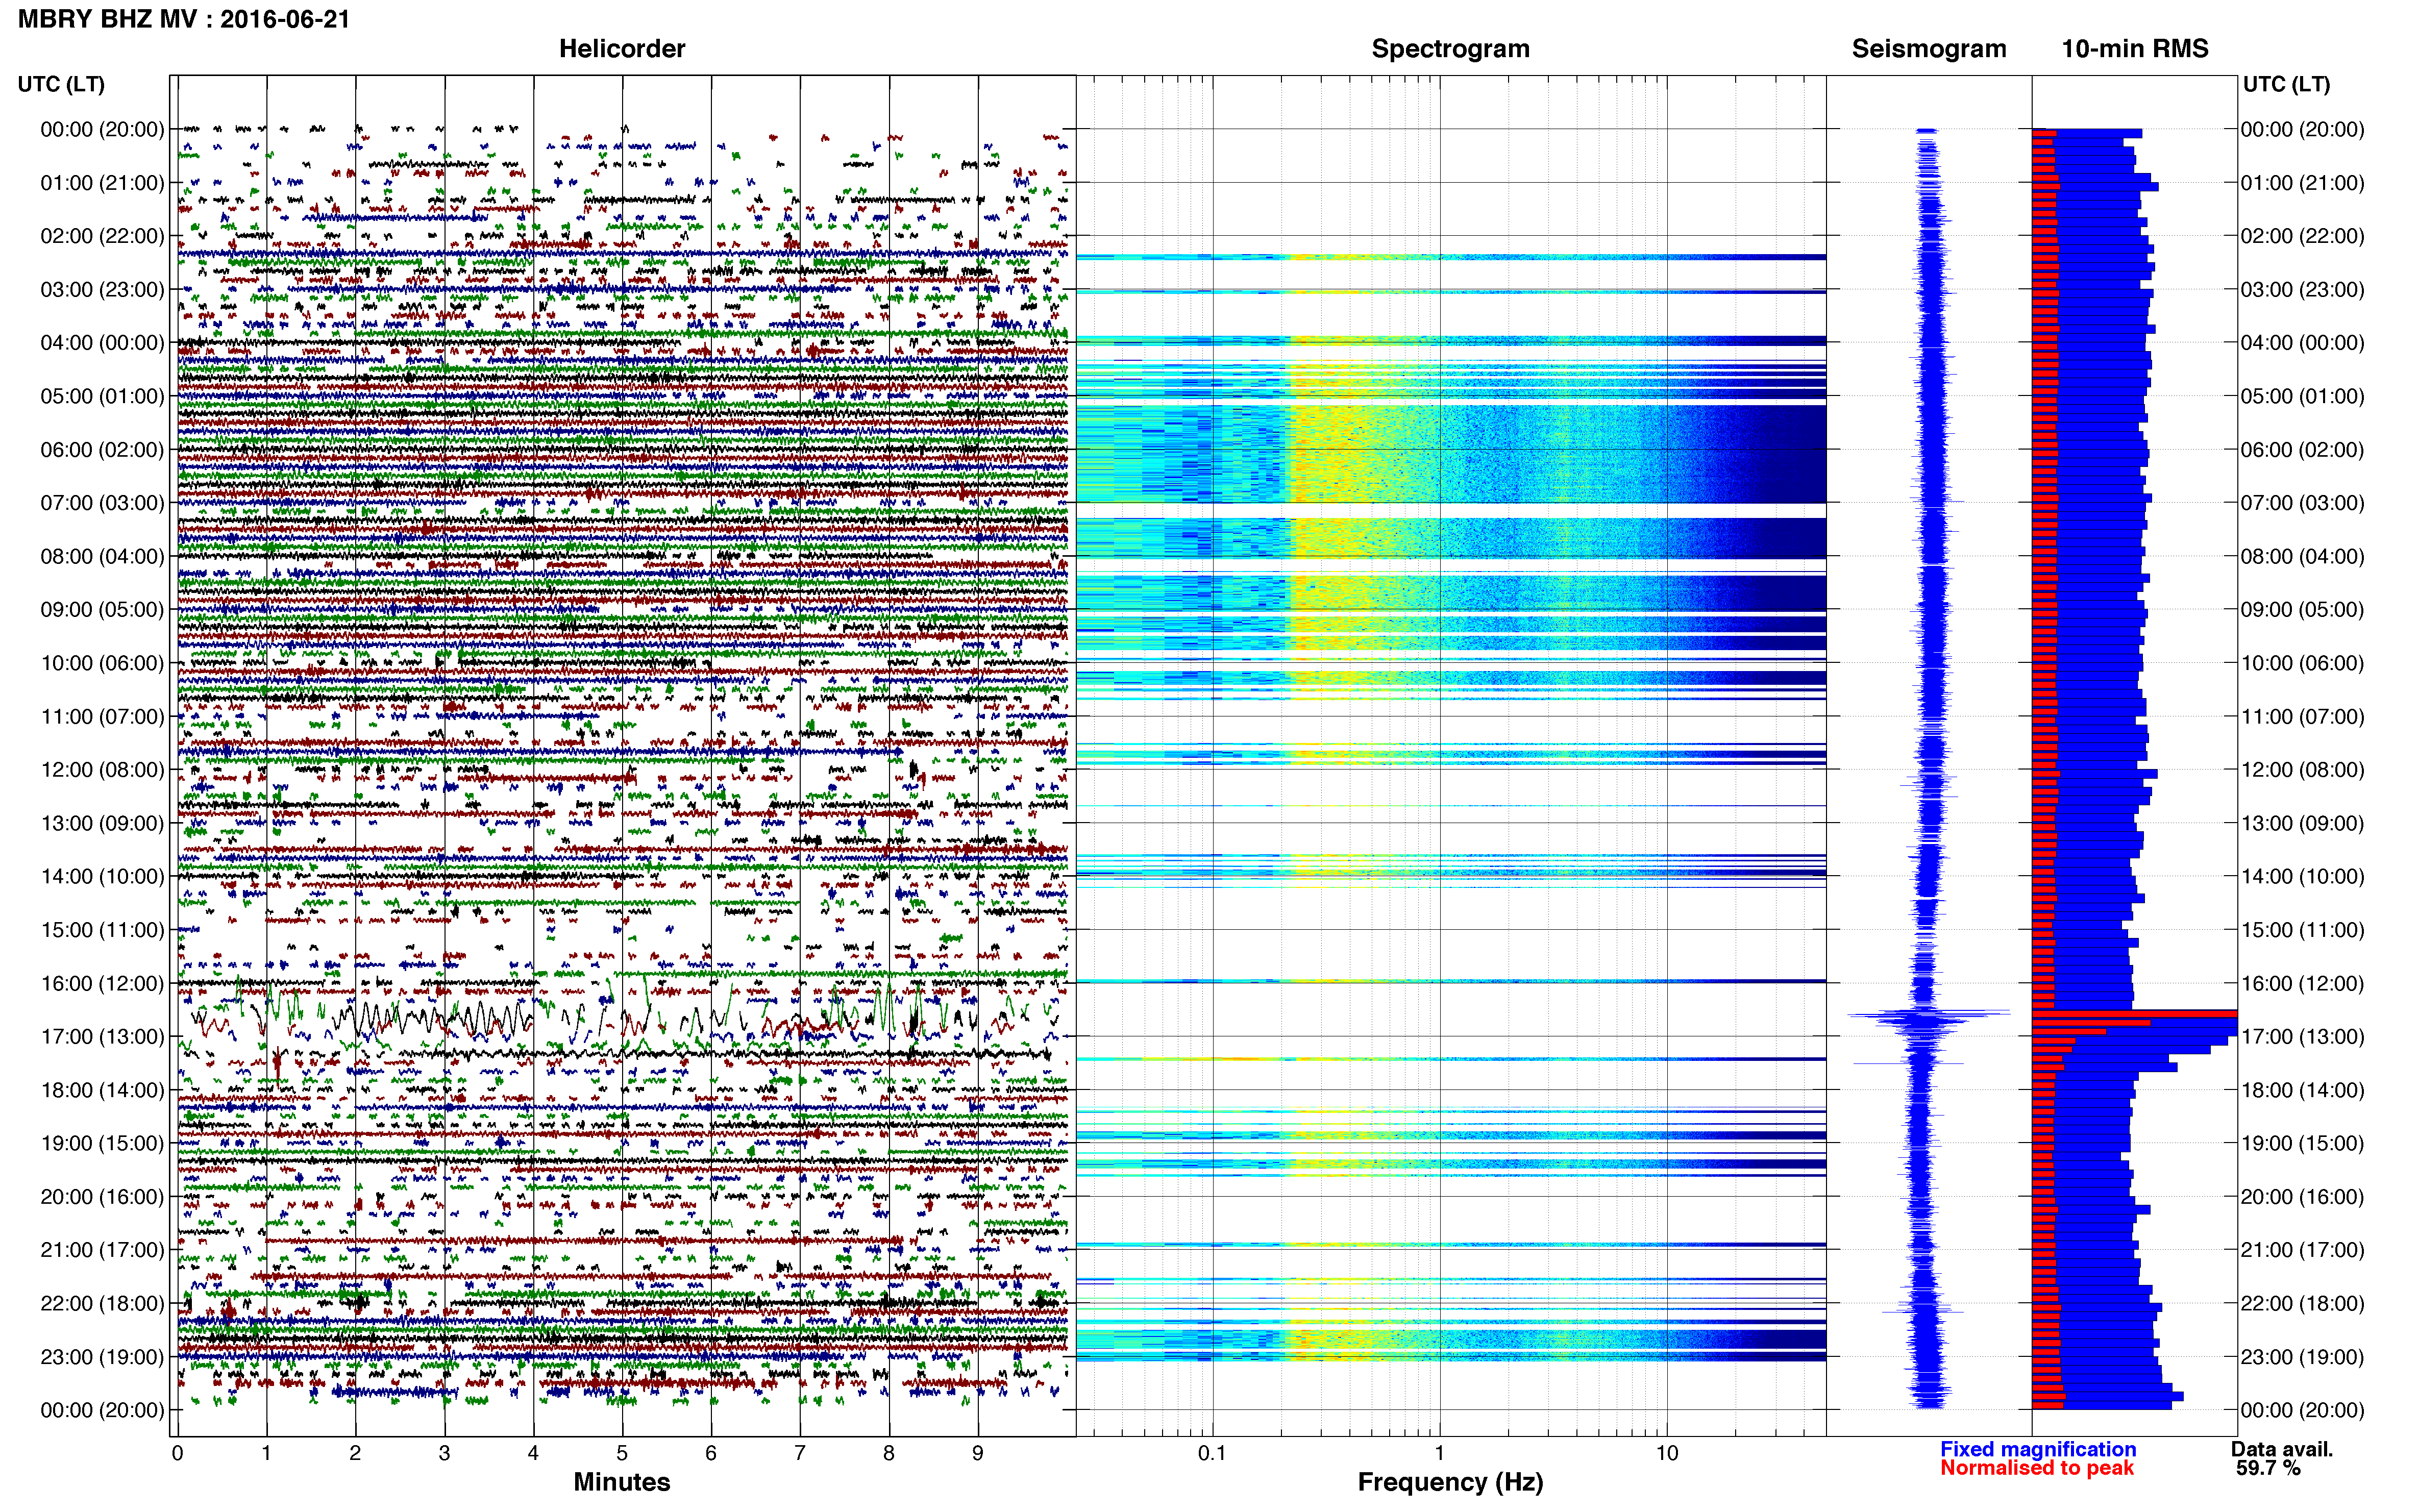The height and width of the screenshot is (1512, 2419).
Task: Click the 'Frequency (Hz)' x-axis label
Action: (x=1450, y=1482)
